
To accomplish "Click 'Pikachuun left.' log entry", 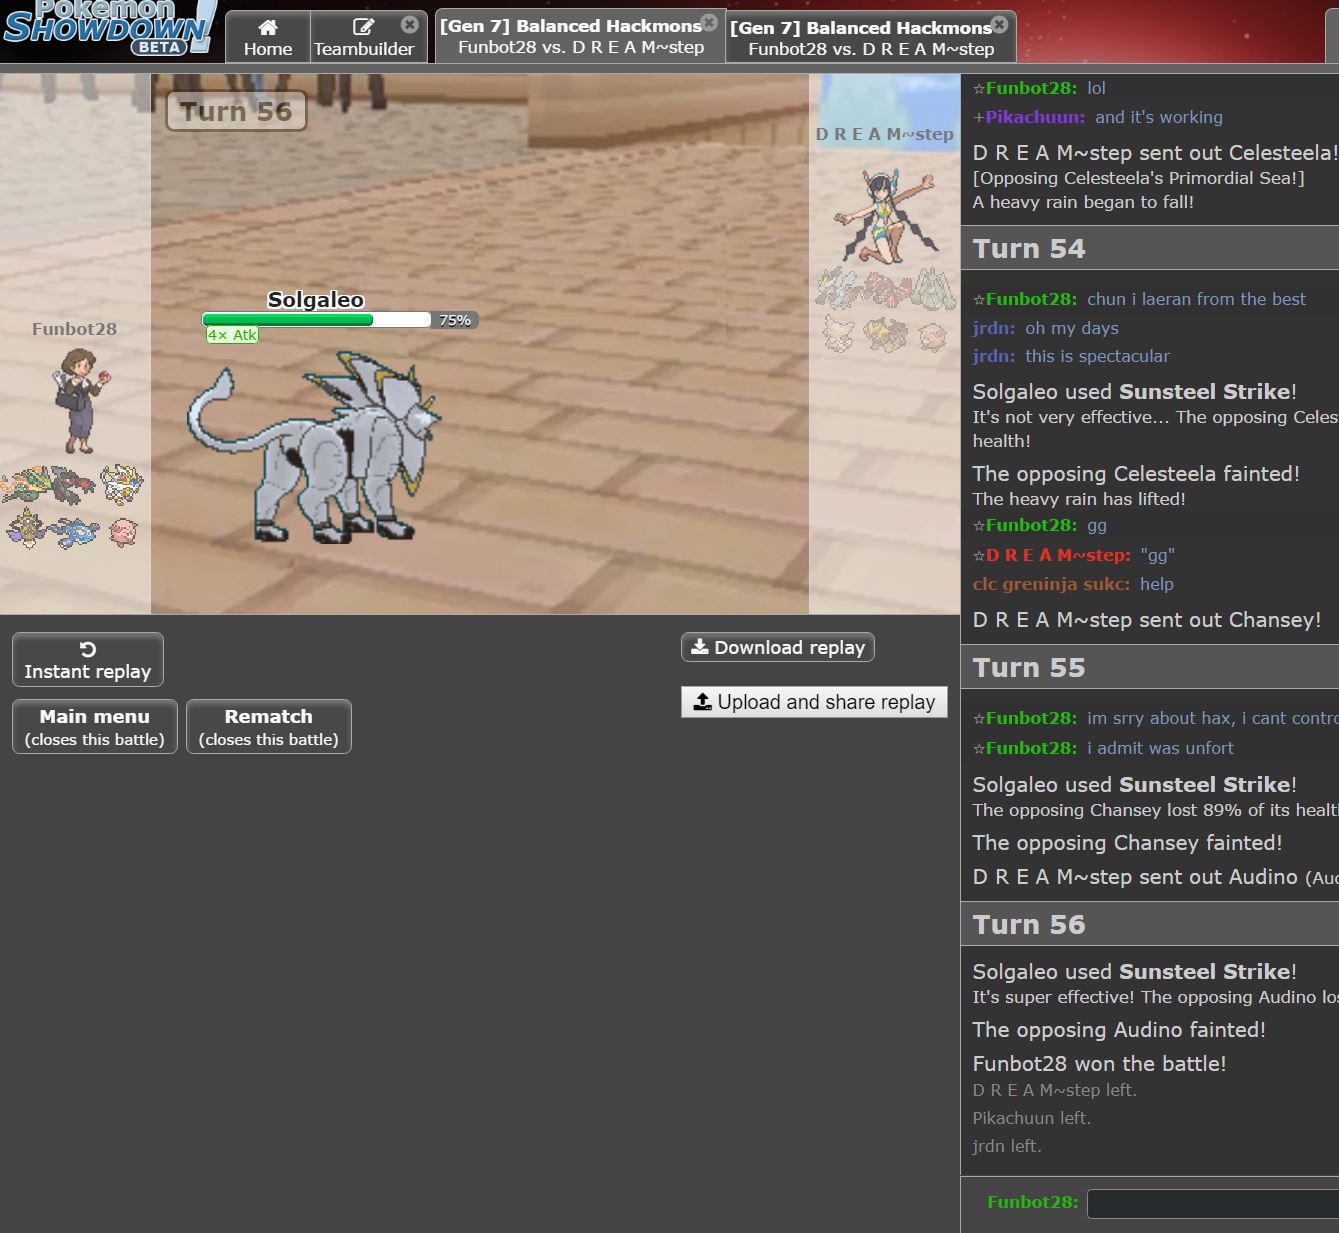I will (1032, 1118).
